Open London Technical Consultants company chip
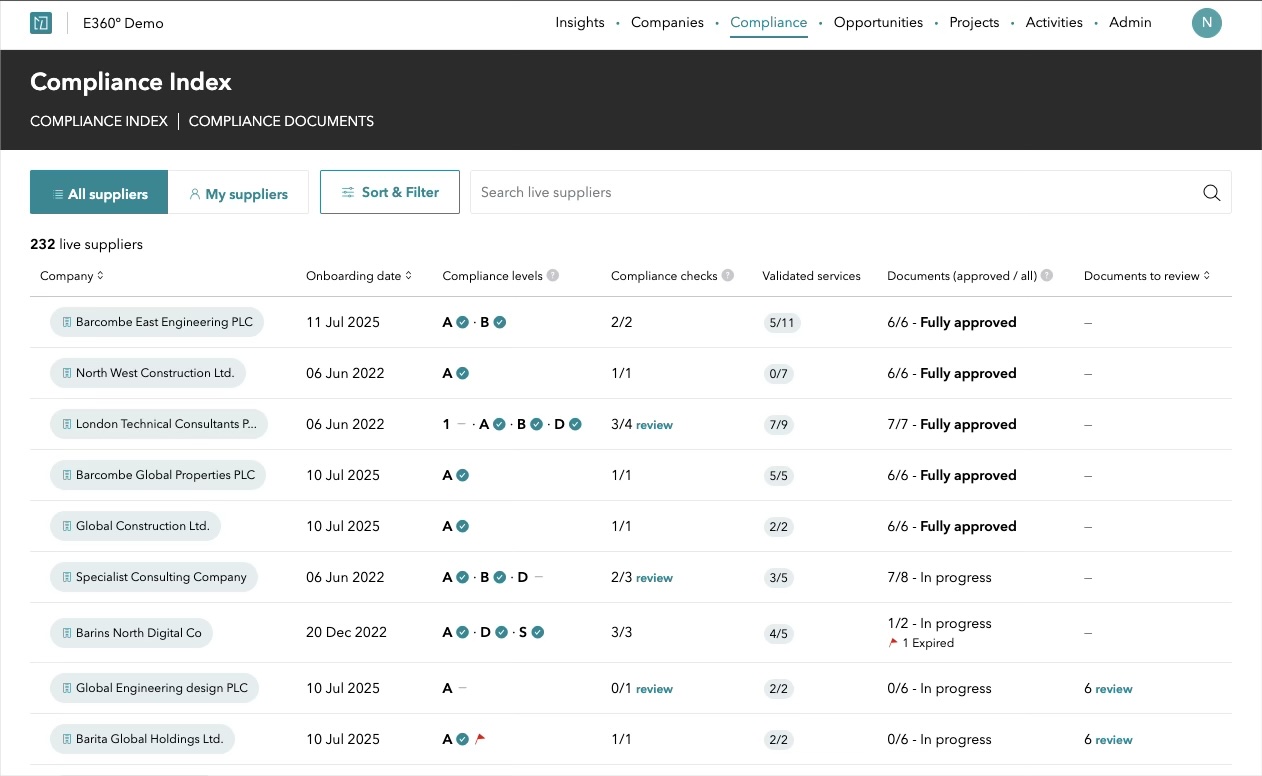 [x=159, y=424]
